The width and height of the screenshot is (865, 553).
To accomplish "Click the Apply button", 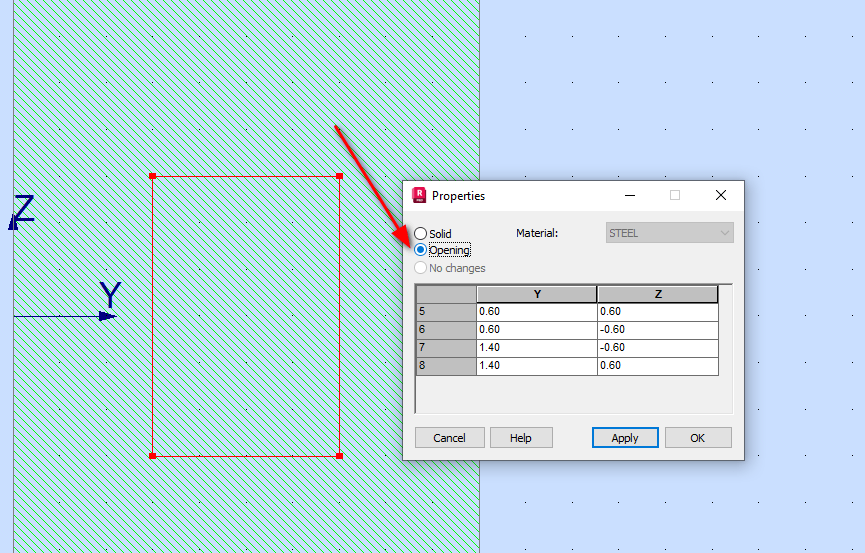I will [x=625, y=438].
